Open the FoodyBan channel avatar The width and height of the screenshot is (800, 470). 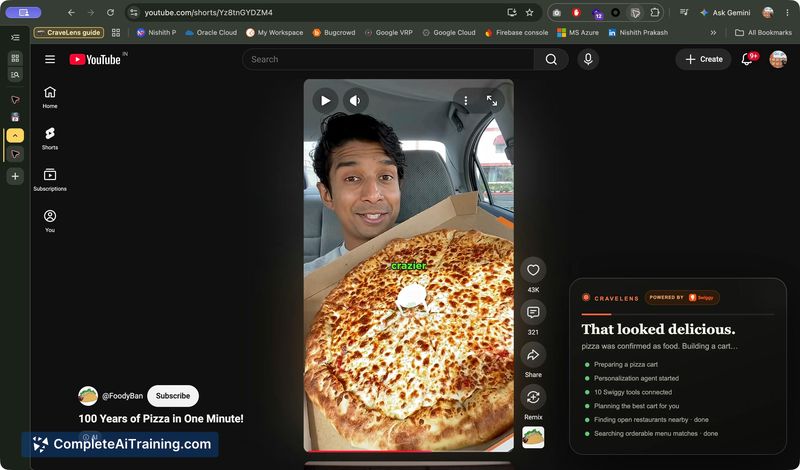[88, 395]
